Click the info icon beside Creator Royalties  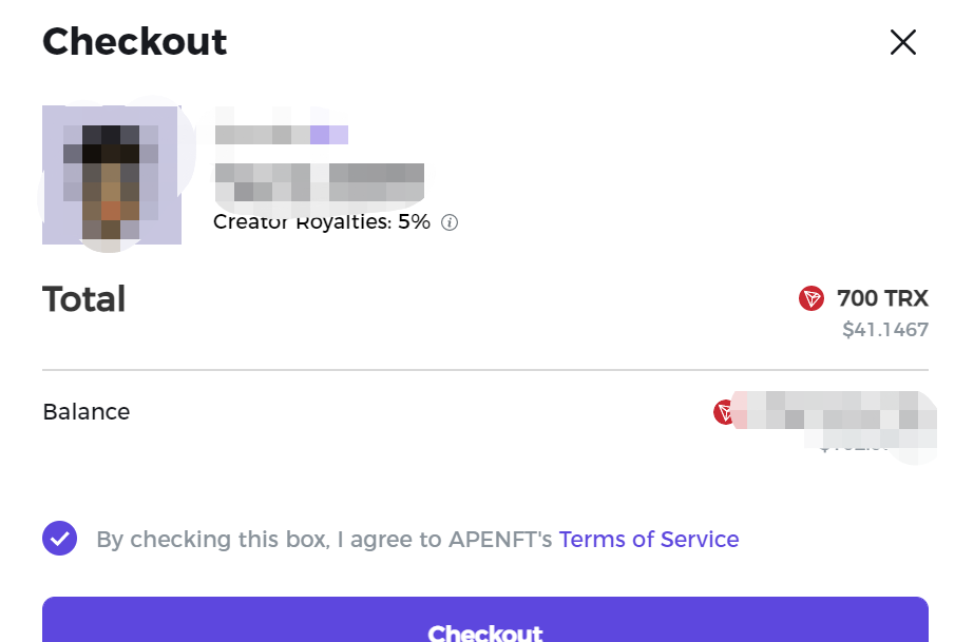(449, 223)
